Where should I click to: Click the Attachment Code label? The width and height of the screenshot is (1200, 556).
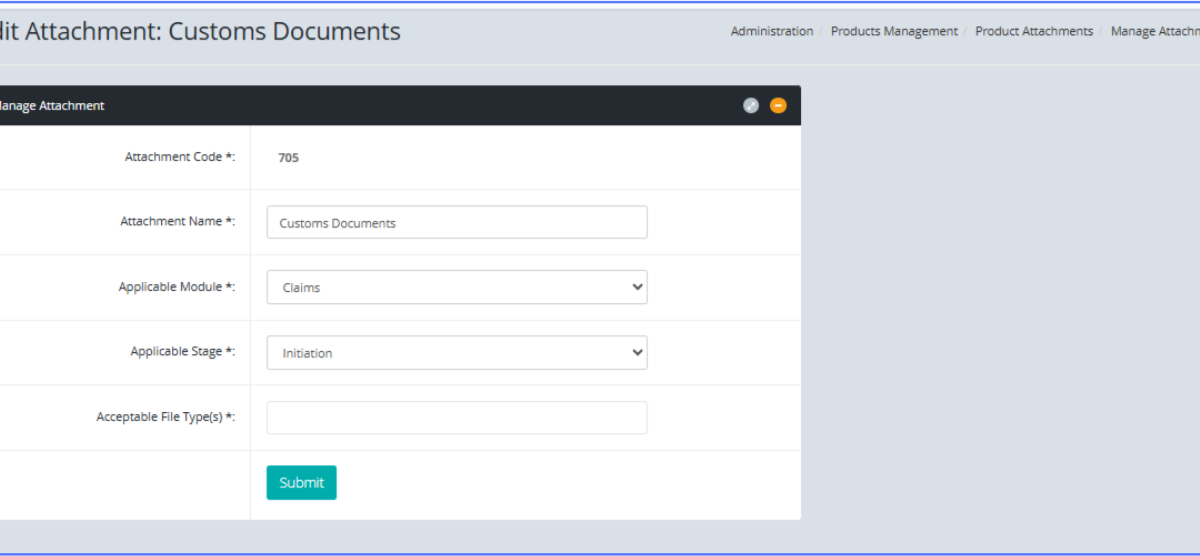click(179, 157)
